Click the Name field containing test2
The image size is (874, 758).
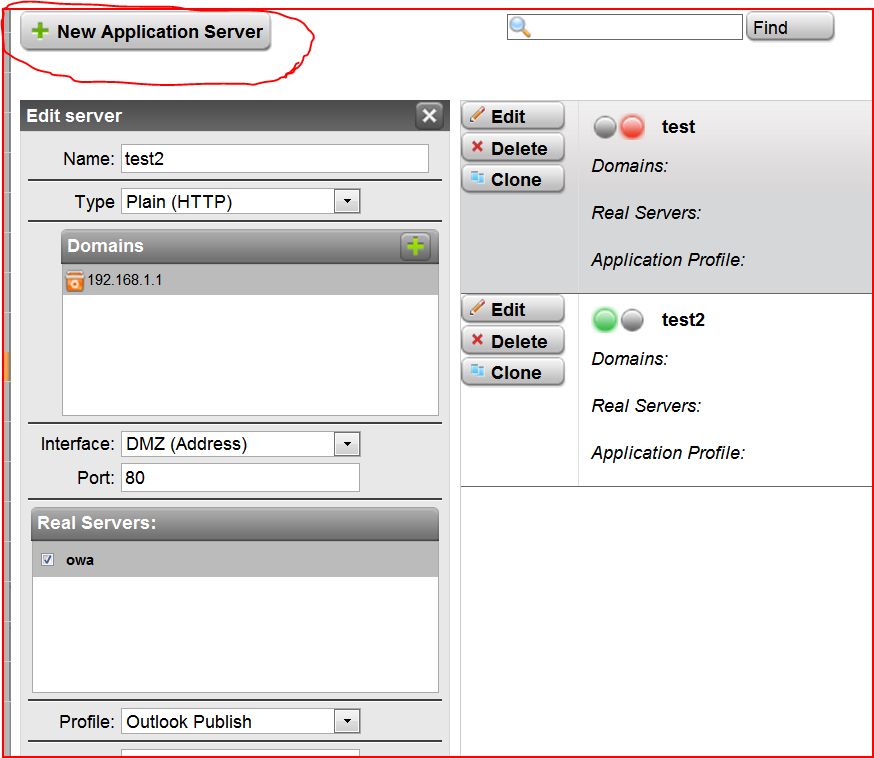point(274,158)
